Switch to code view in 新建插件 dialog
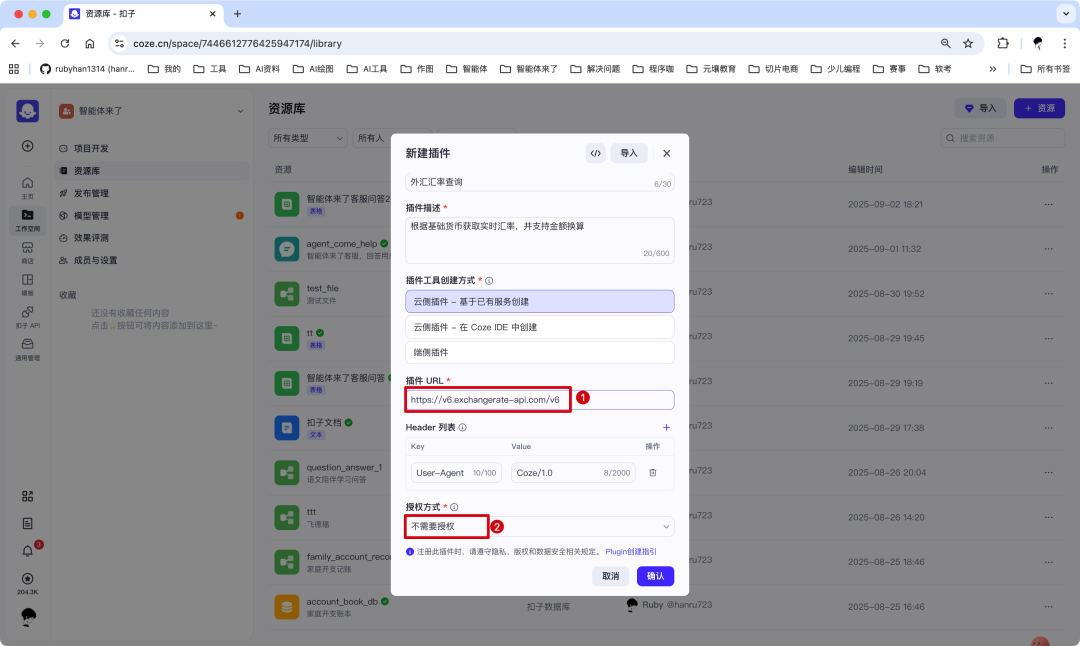Viewport: 1080px width, 646px height. [x=596, y=153]
